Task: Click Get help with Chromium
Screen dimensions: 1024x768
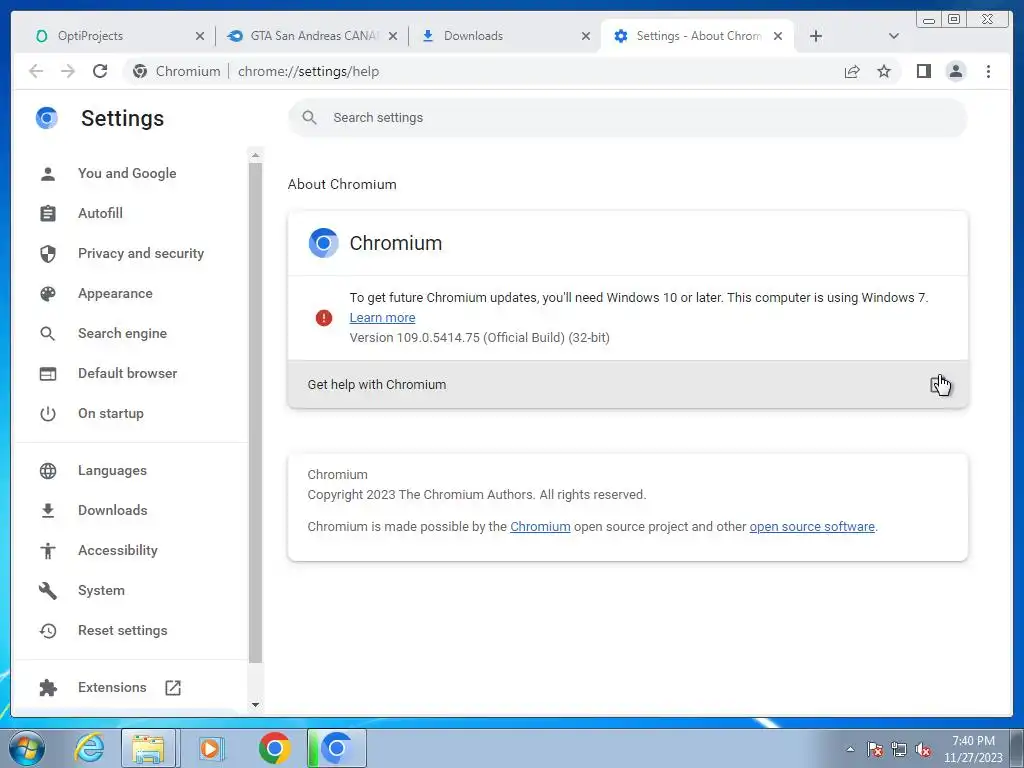Action: (x=628, y=385)
